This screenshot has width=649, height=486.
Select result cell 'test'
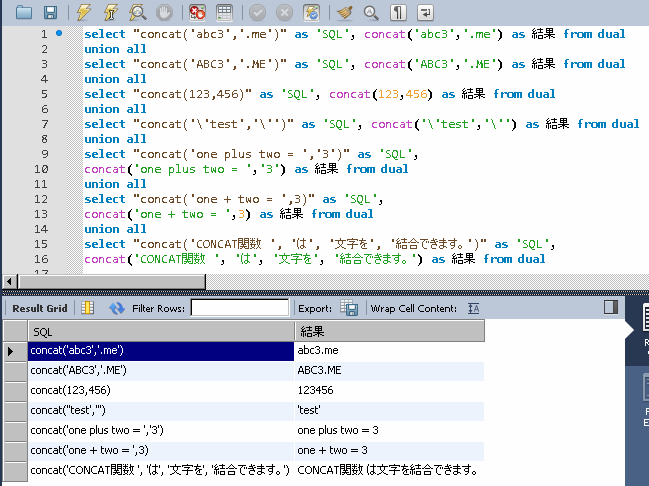pyautogui.click(x=389, y=410)
